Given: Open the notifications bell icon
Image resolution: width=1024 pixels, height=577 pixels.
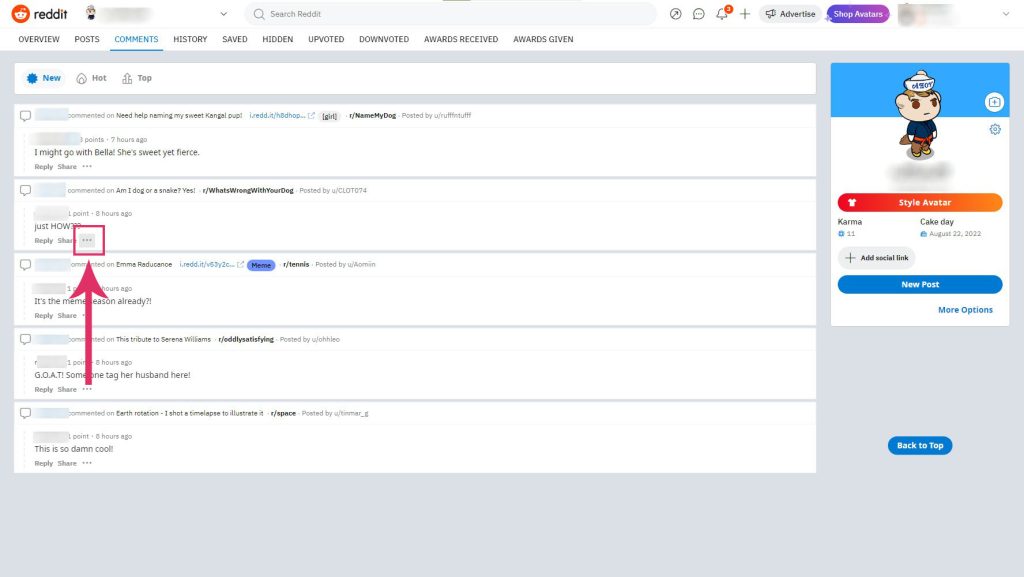Looking at the screenshot, I should click(722, 14).
